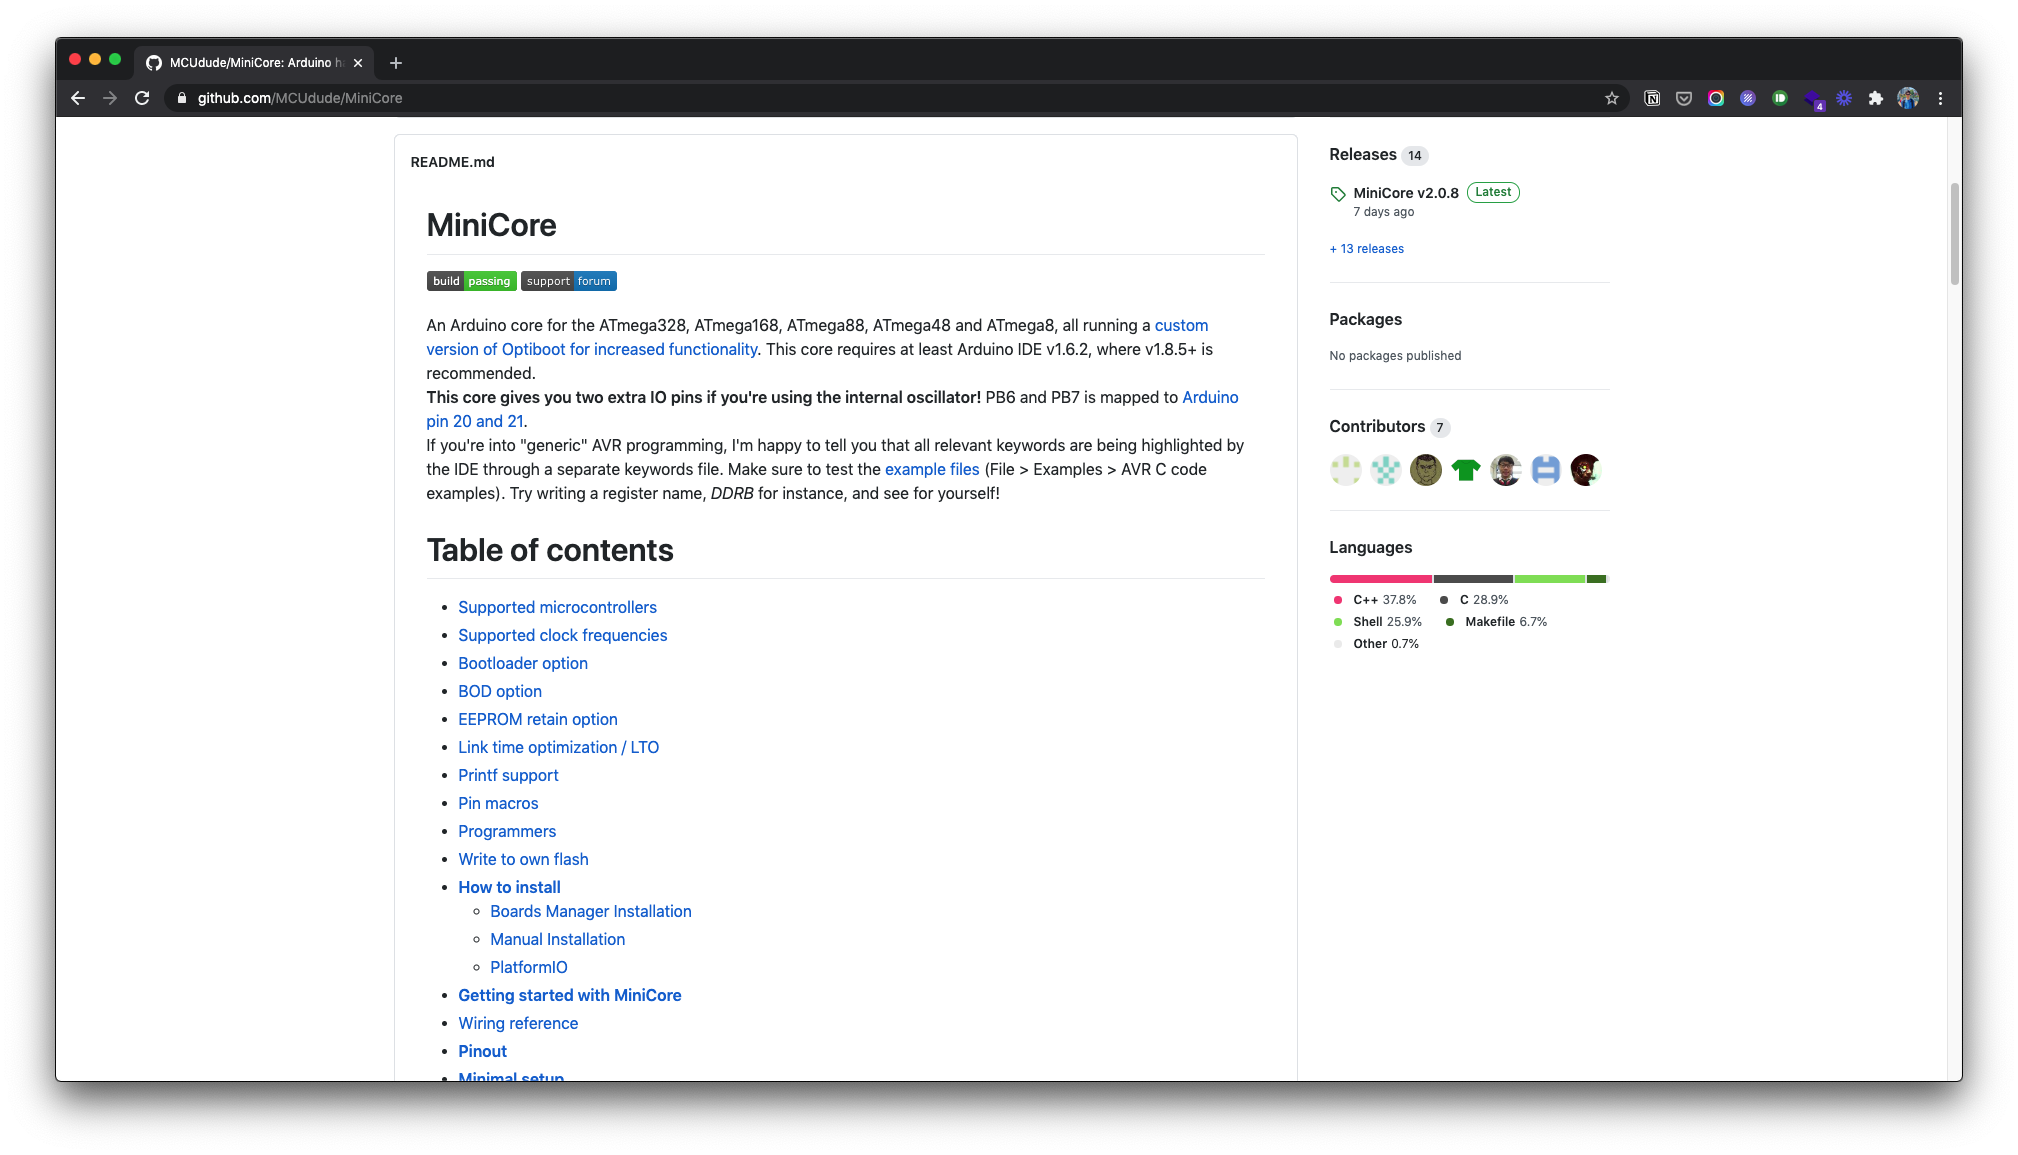This screenshot has width=2018, height=1155.
Task: Jump to How to install section
Action: point(509,887)
